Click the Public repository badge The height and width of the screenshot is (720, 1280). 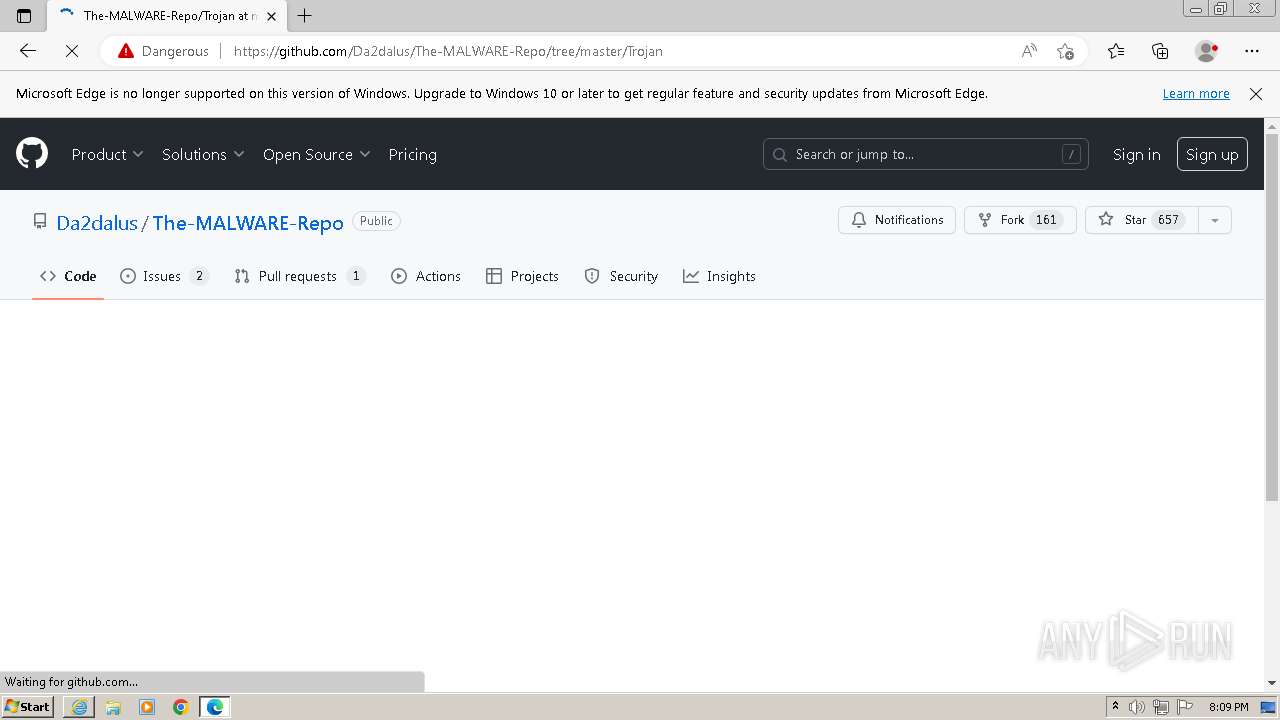376,221
